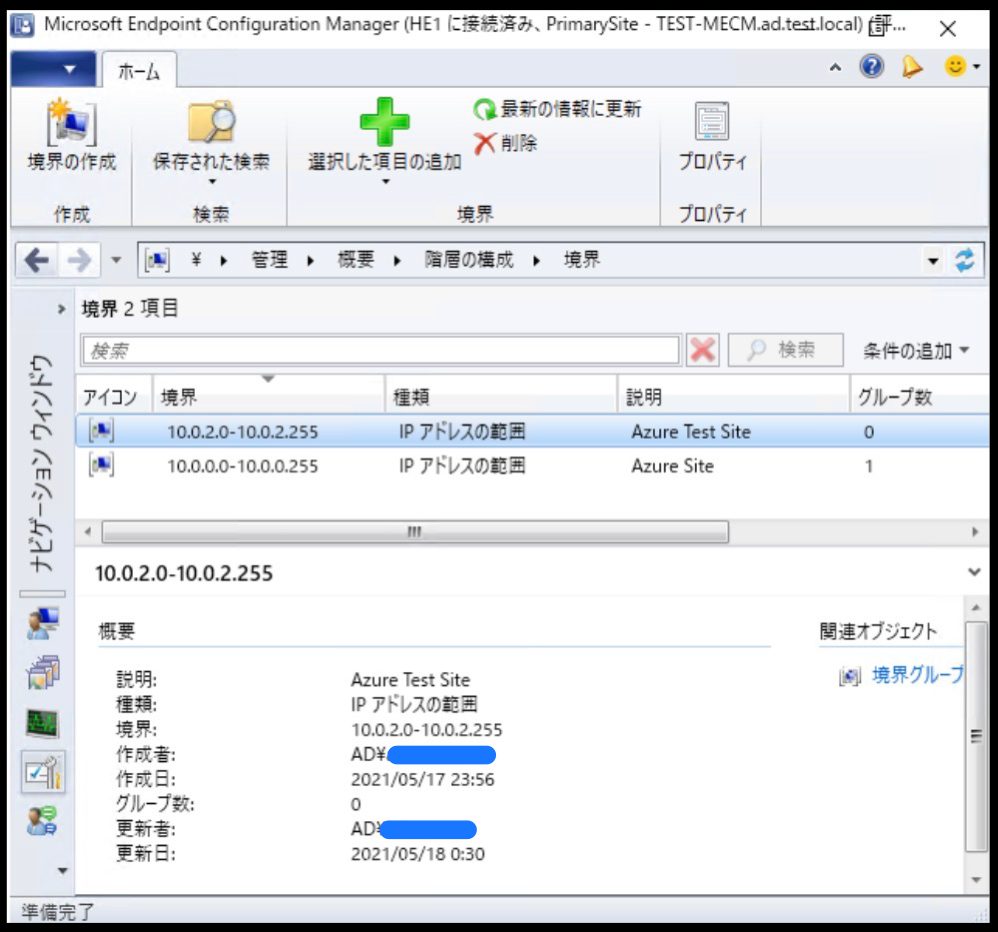Select the 10.0.2.0-10.0.2.255 boundary row
Image resolution: width=998 pixels, height=932 pixels.
(x=532, y=432)
